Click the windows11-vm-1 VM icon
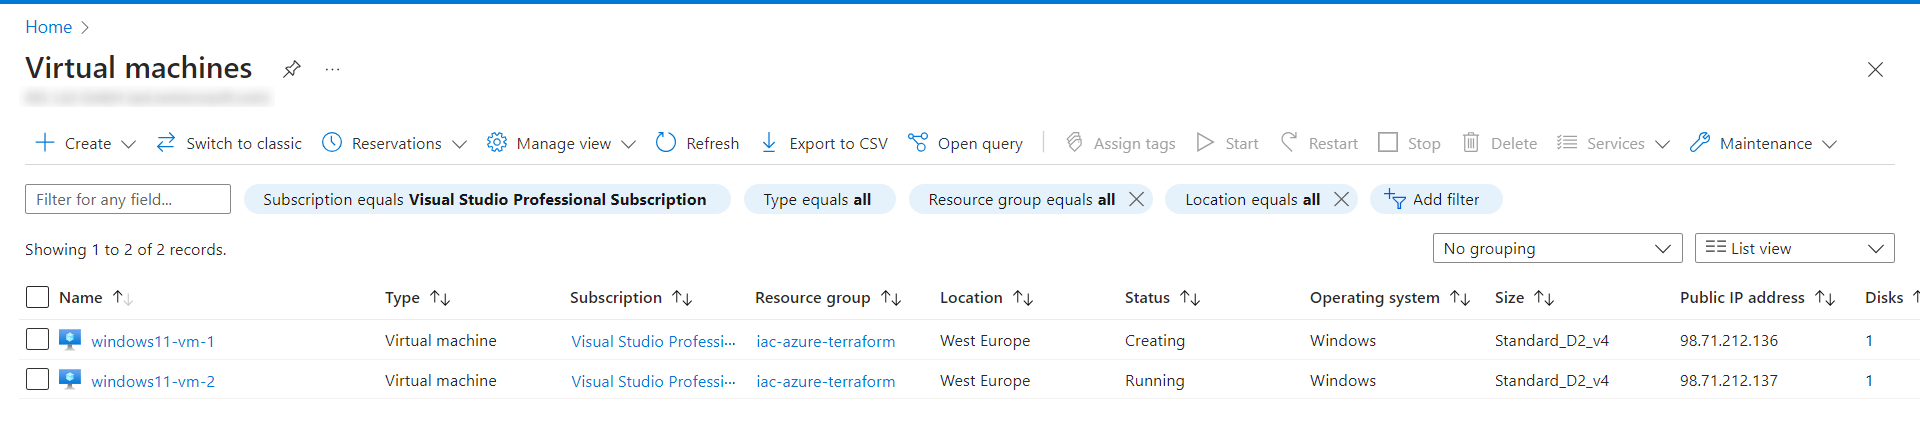 (x=70, y=340)
